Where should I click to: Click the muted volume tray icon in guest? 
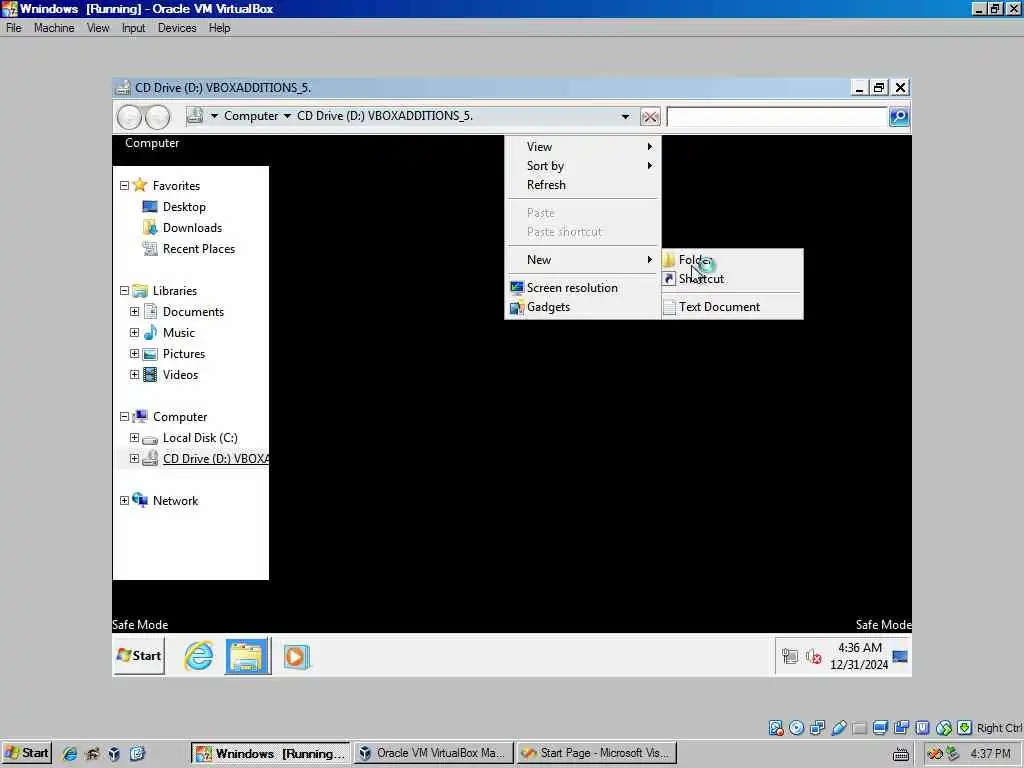(813, 656)
